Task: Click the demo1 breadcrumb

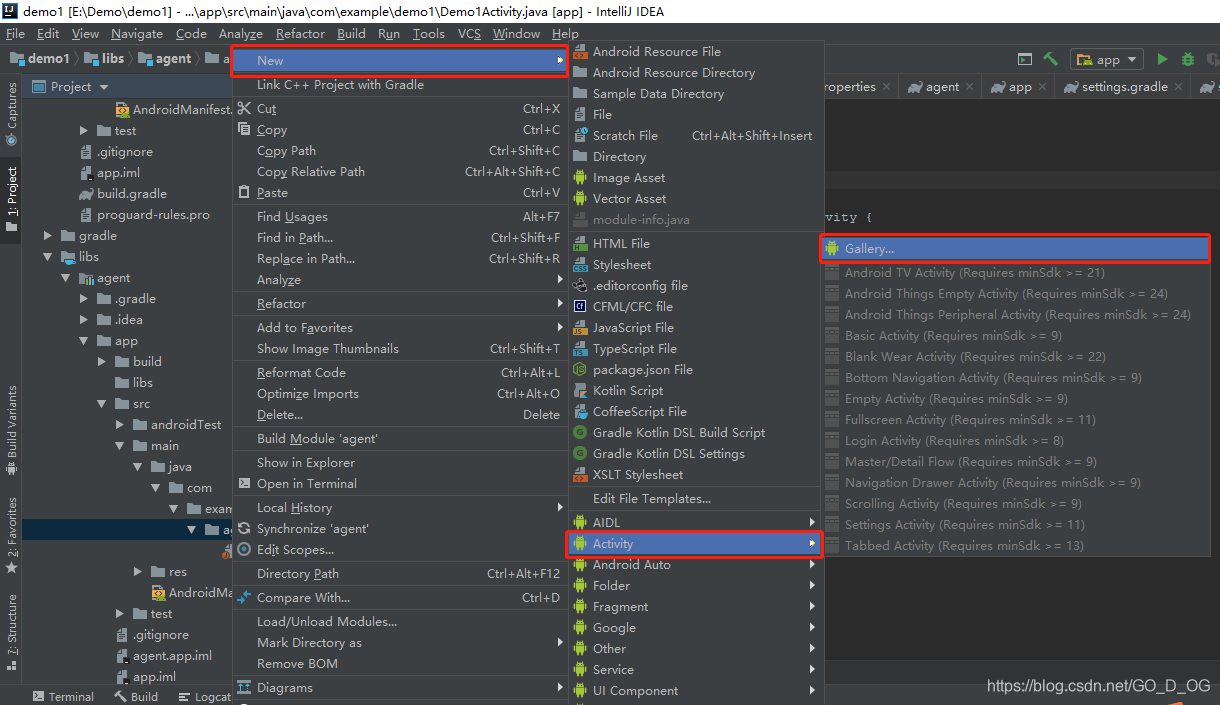Action: coord(39,59)
